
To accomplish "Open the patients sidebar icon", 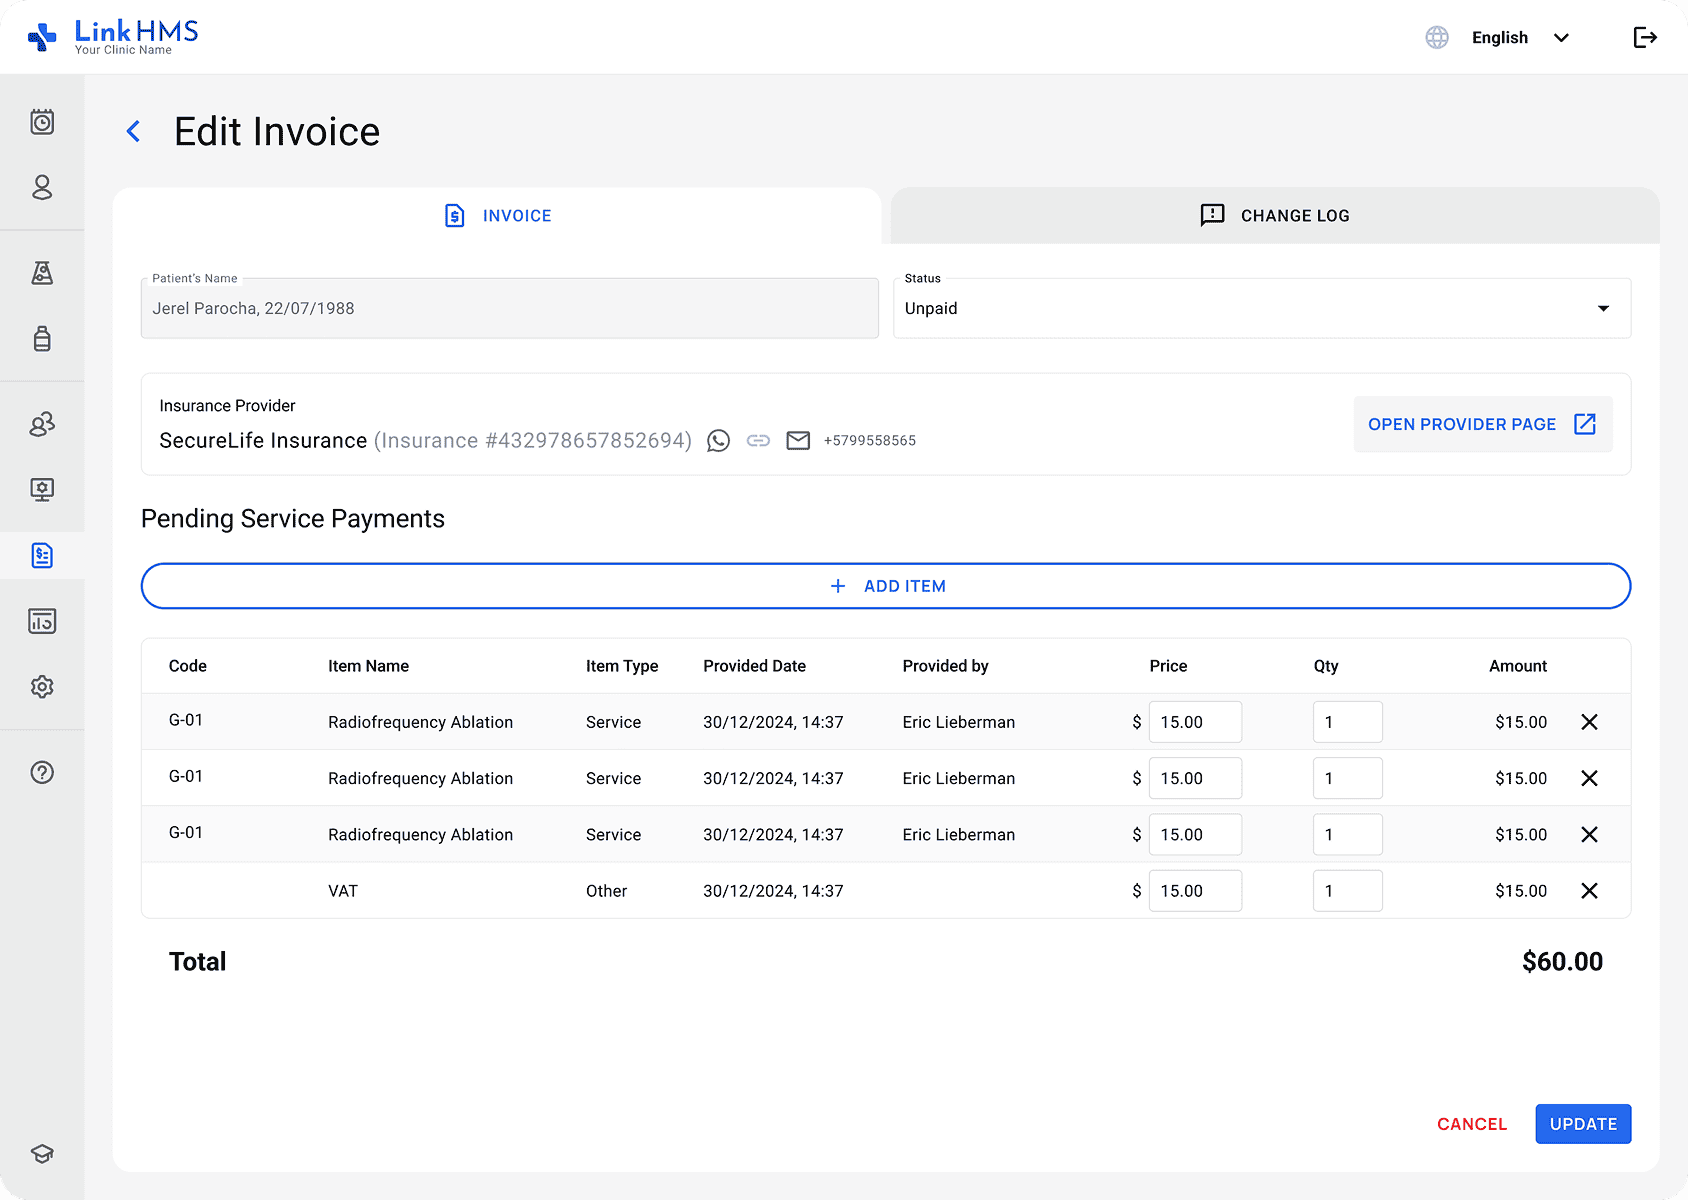I will [x=42, y=188].
